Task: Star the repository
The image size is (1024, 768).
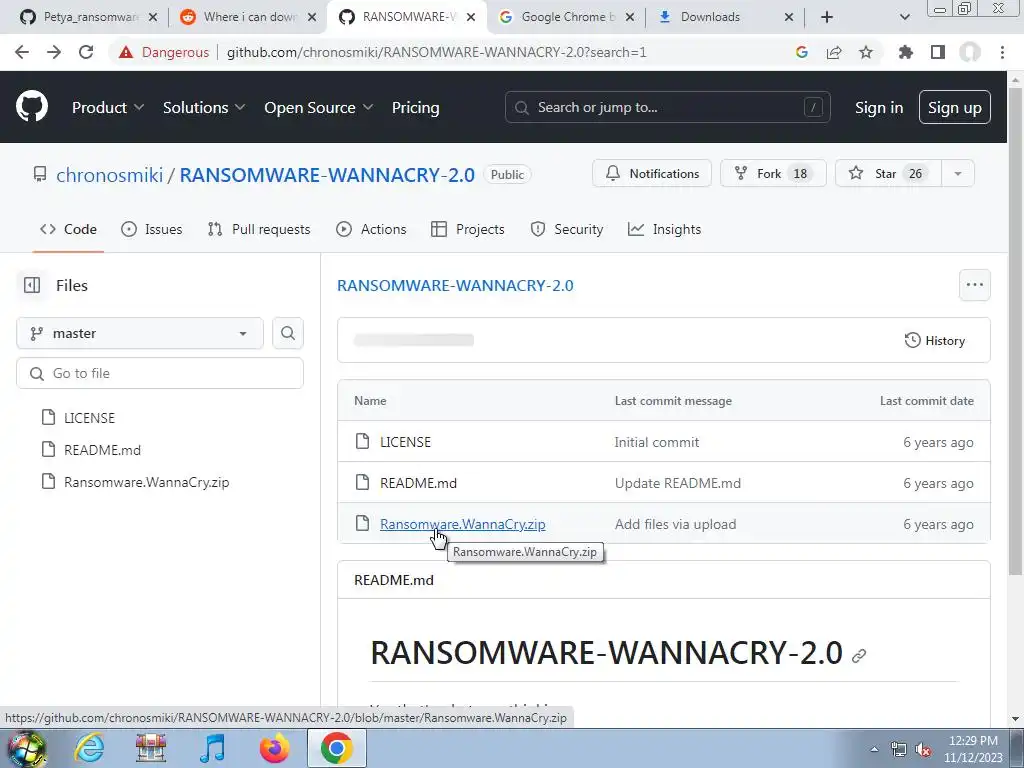Action: (x=888, y=174)
